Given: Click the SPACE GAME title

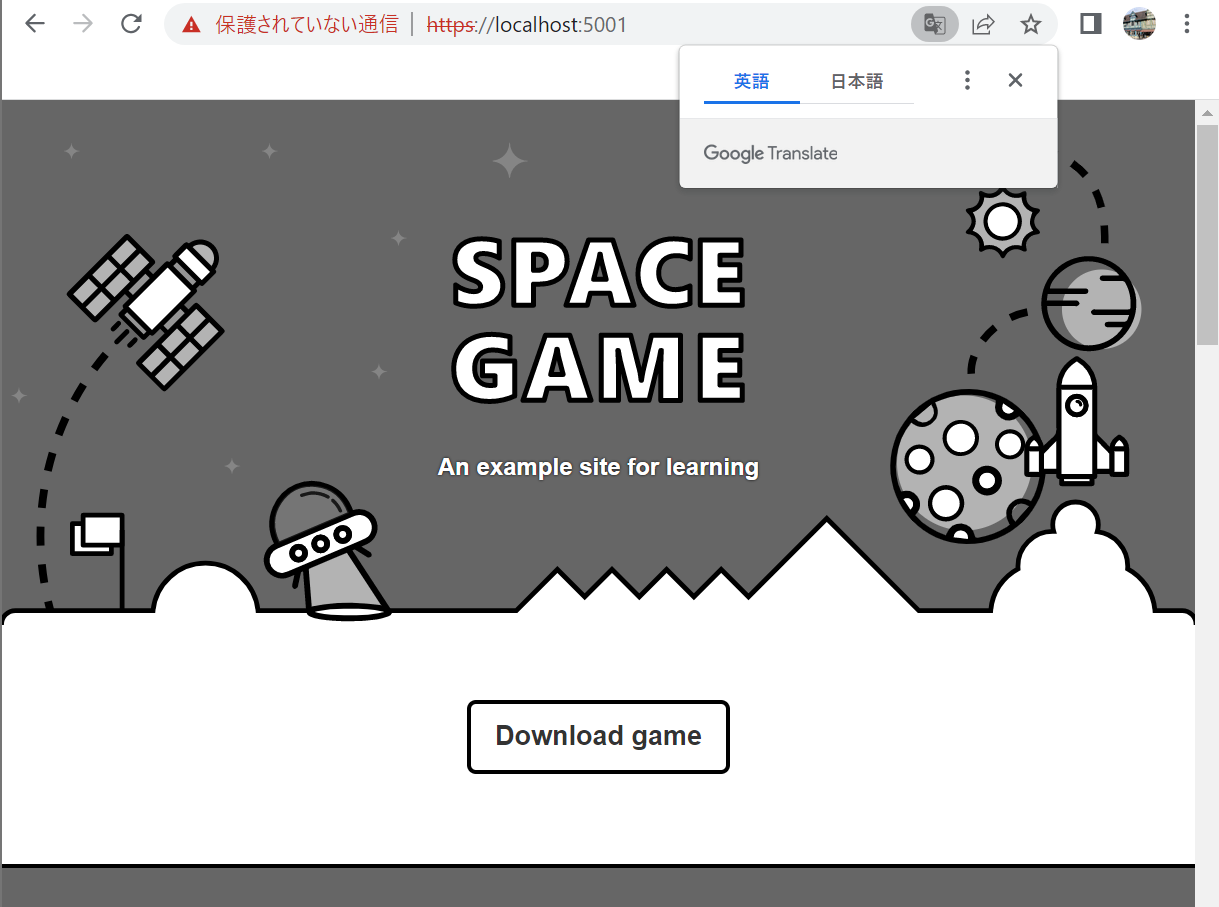Looking at the screenshot, I should click(x=599, y=320).
